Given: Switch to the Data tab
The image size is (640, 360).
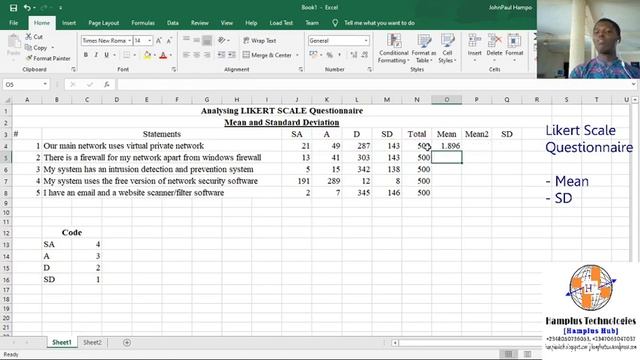Looking at the screenshot, I should pos(173,23).
